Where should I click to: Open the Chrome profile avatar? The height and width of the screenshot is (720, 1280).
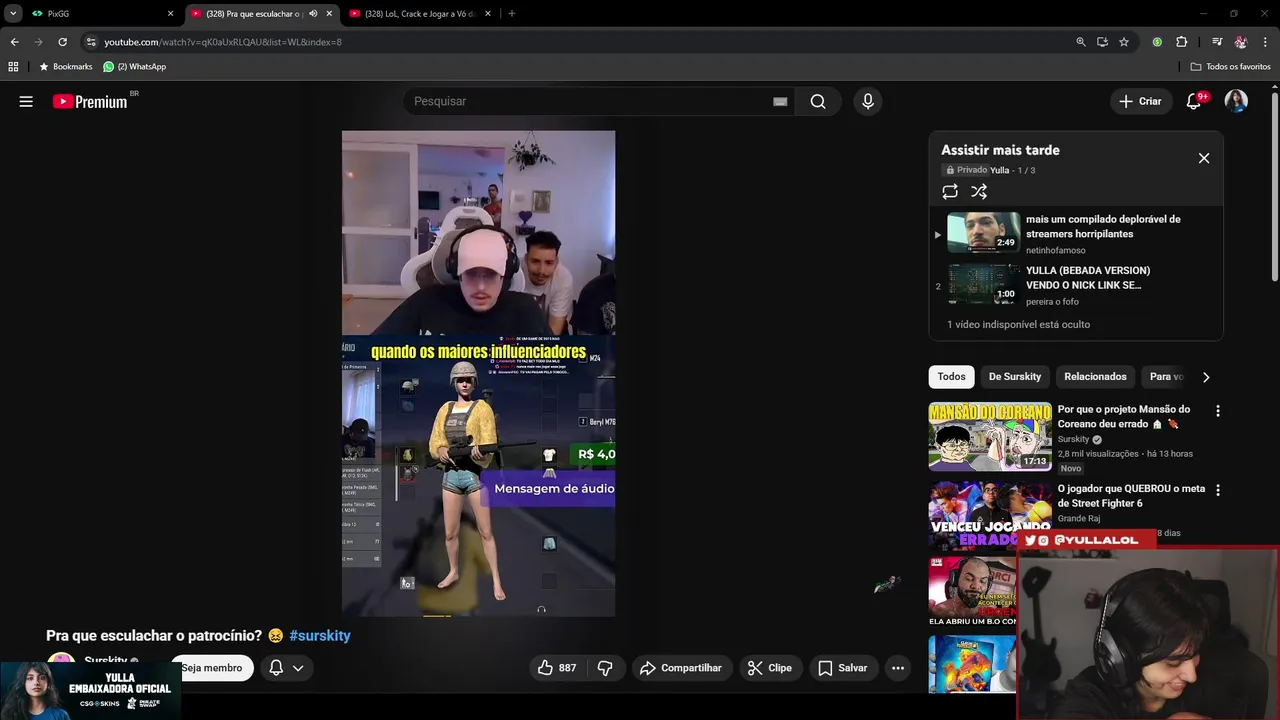1241,42
